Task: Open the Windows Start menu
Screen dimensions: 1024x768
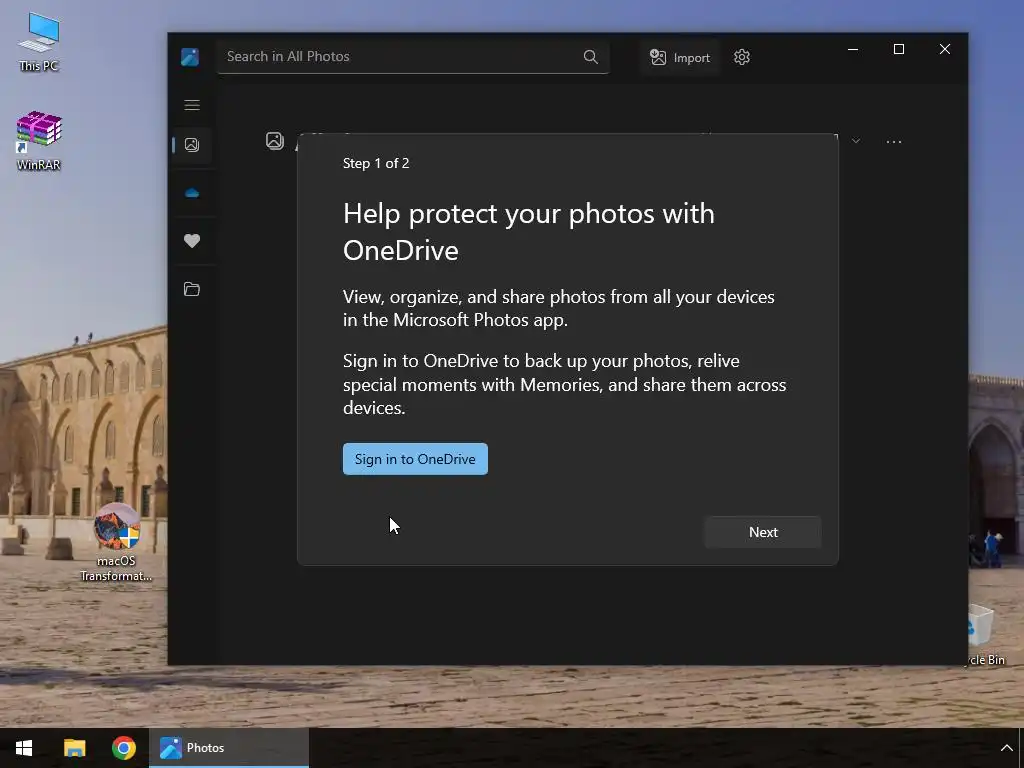Action: [24, 748]
